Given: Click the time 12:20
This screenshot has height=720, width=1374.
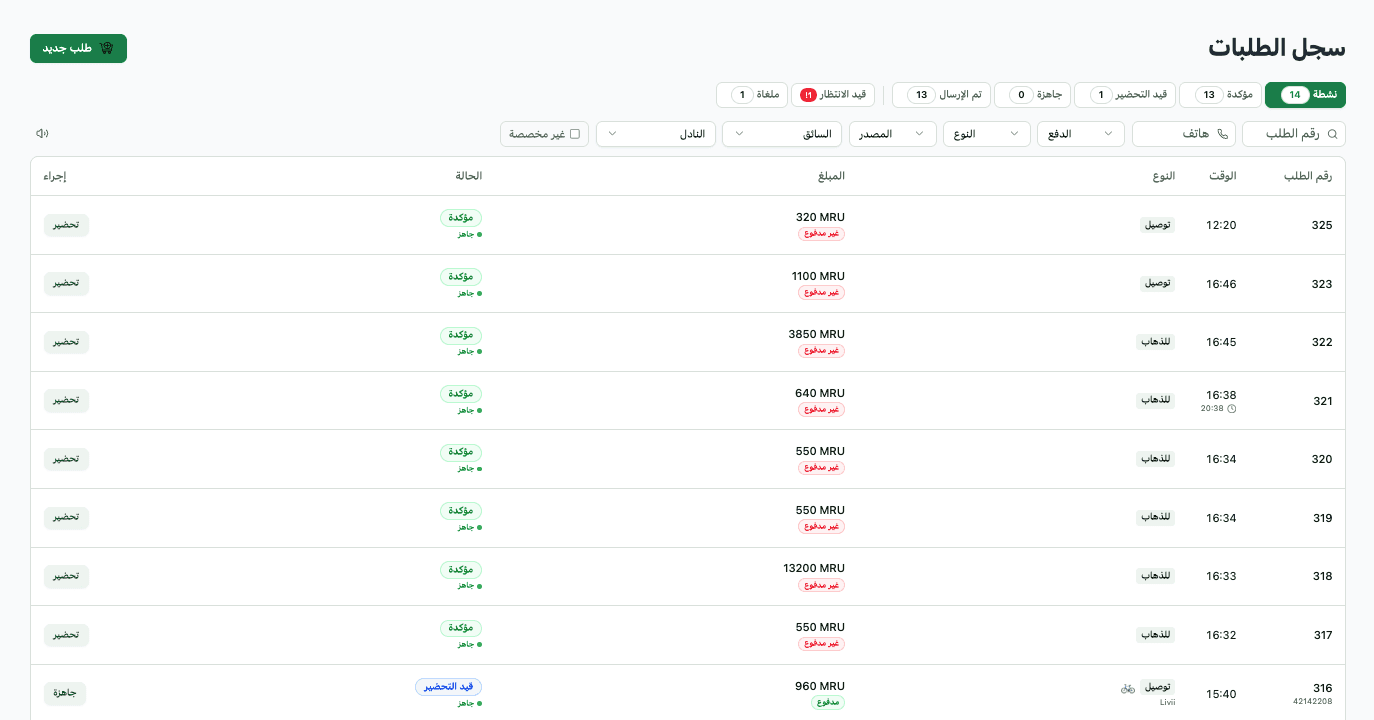Looking at the screenshot, I should [x=1221, y=225].
